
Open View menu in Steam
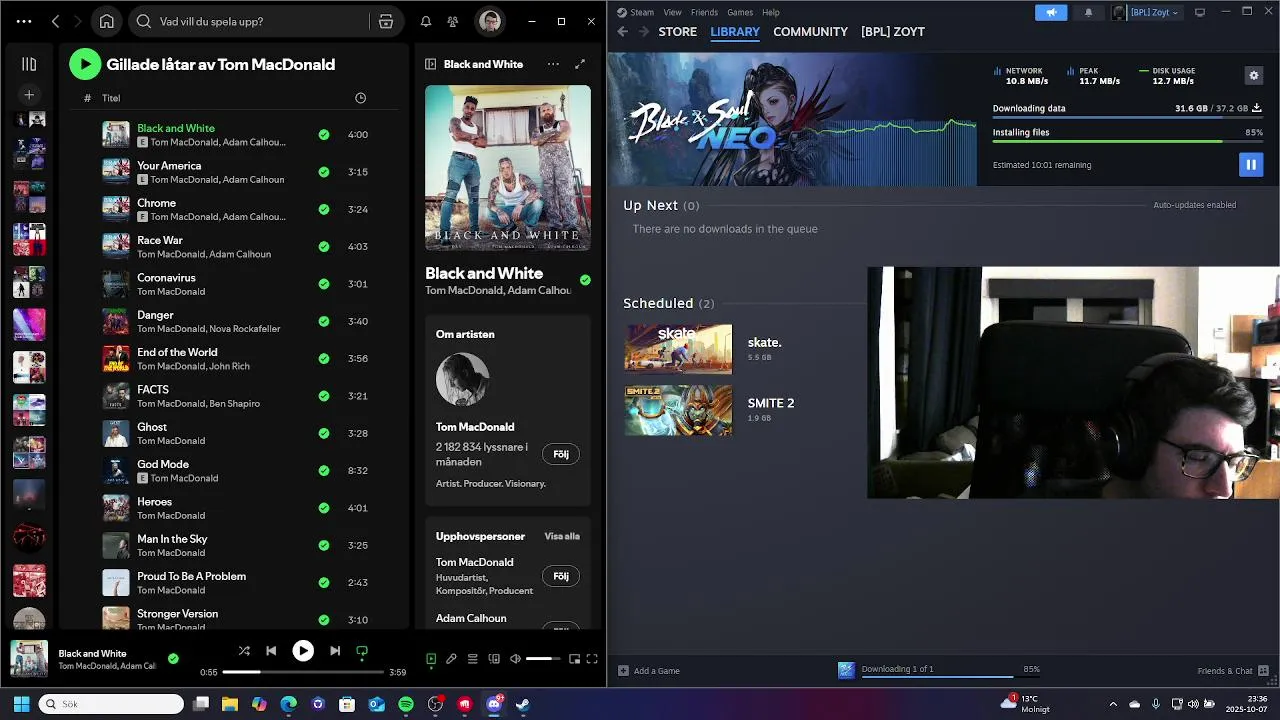[x=673, y=12]
